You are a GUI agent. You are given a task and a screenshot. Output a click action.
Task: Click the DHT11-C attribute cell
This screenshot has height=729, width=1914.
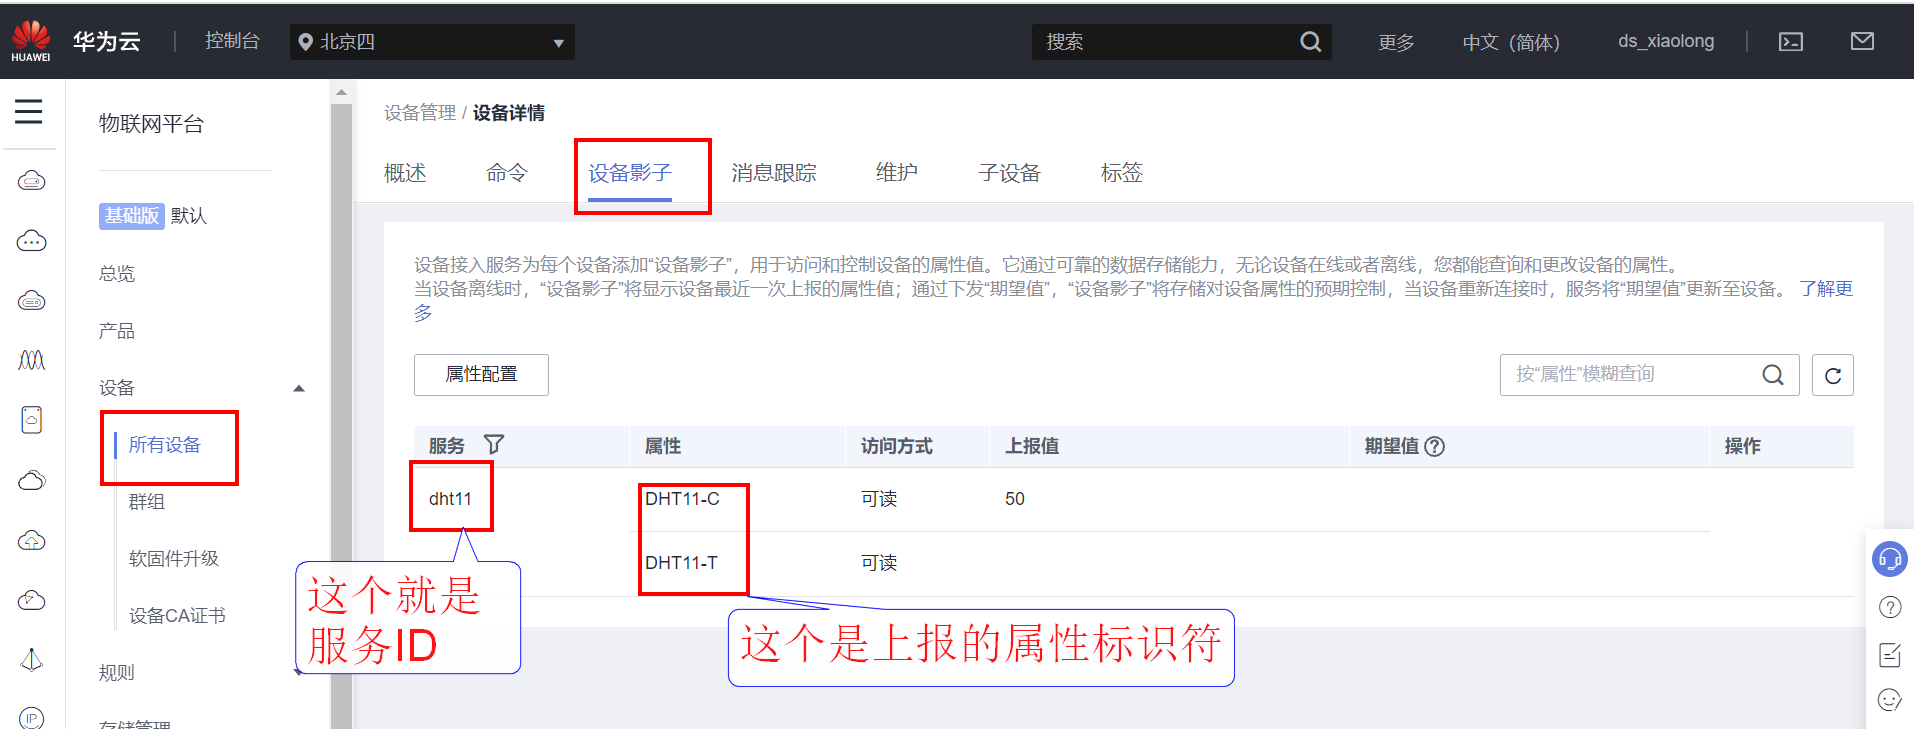click(682, 499)
